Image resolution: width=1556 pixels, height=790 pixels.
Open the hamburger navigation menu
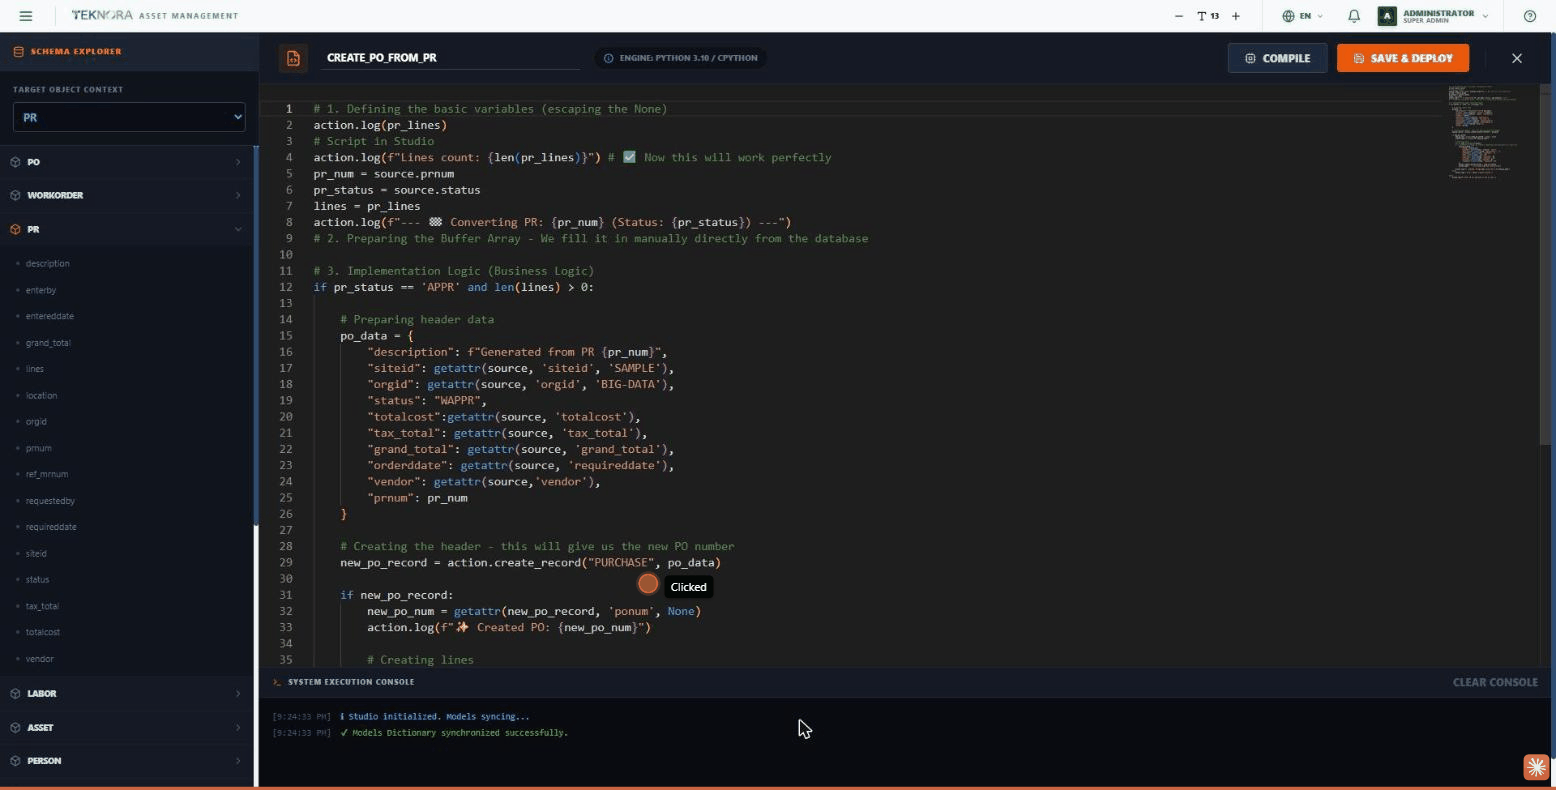(x=26, y=16)
